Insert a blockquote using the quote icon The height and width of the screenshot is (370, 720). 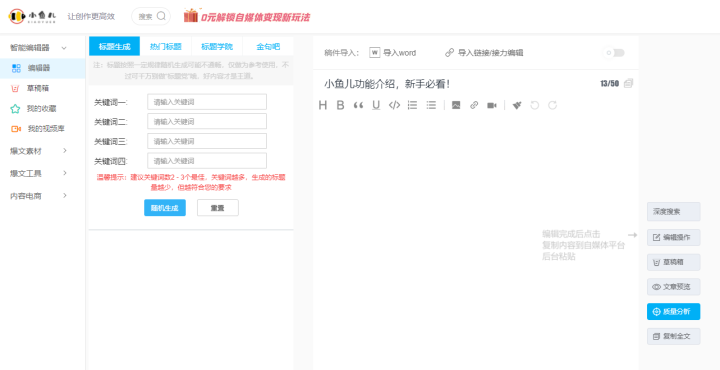(x=358, y=105)
